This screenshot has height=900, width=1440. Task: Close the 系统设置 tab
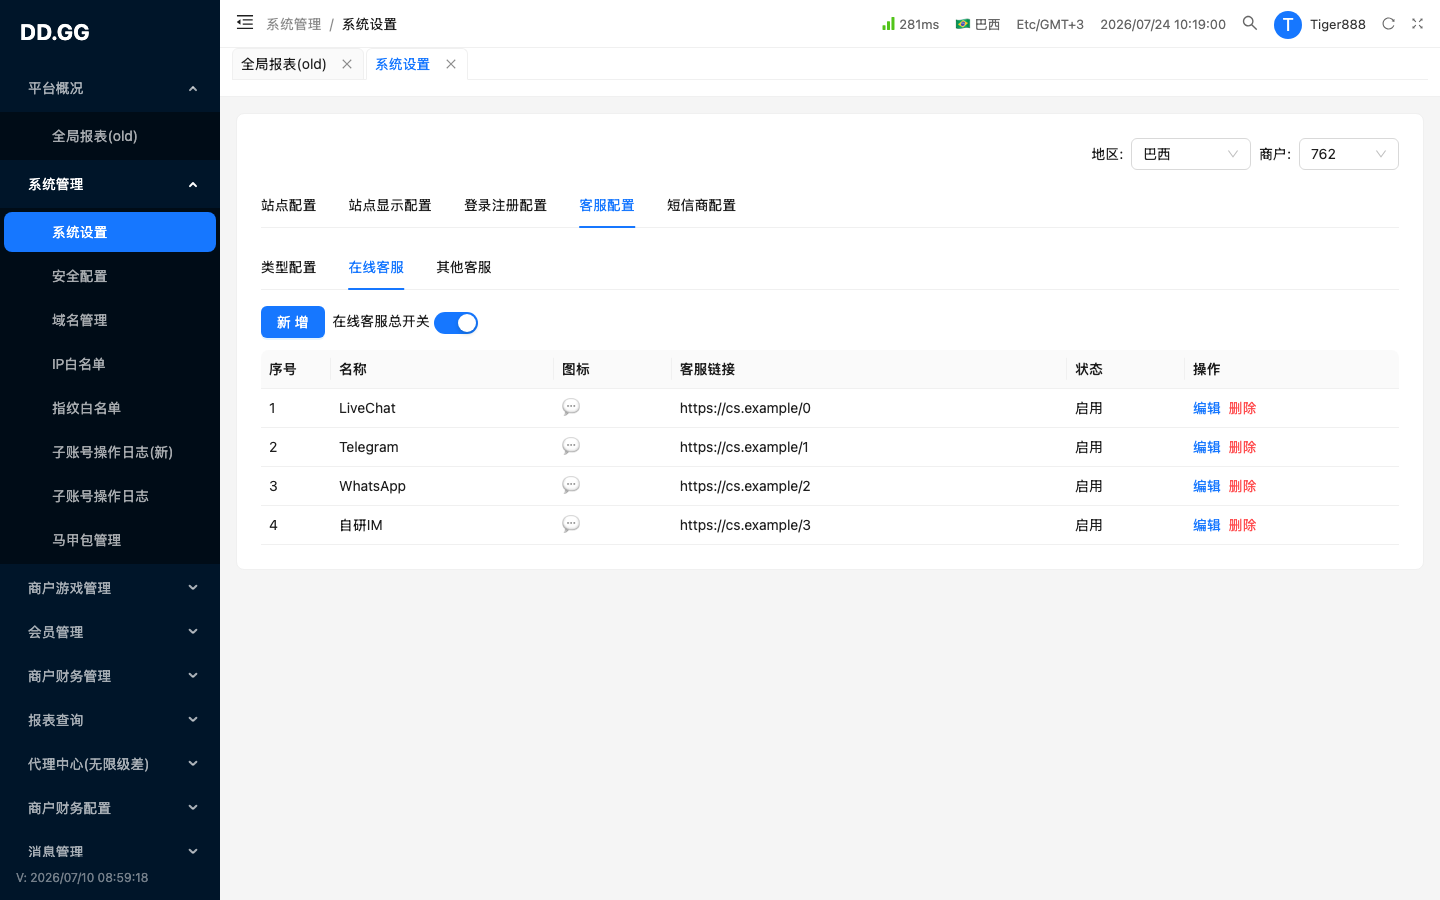tap(451, 64)
